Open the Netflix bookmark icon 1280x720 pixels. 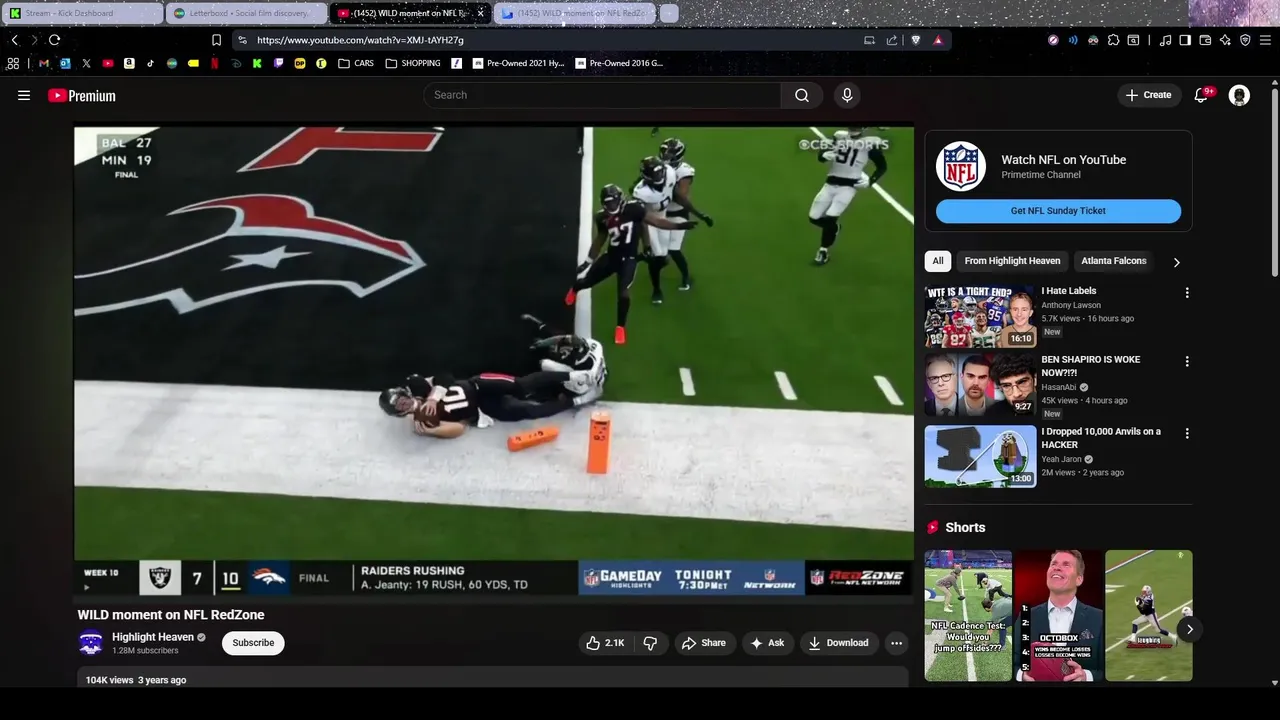pyautogui.click(x=214, y=63)
